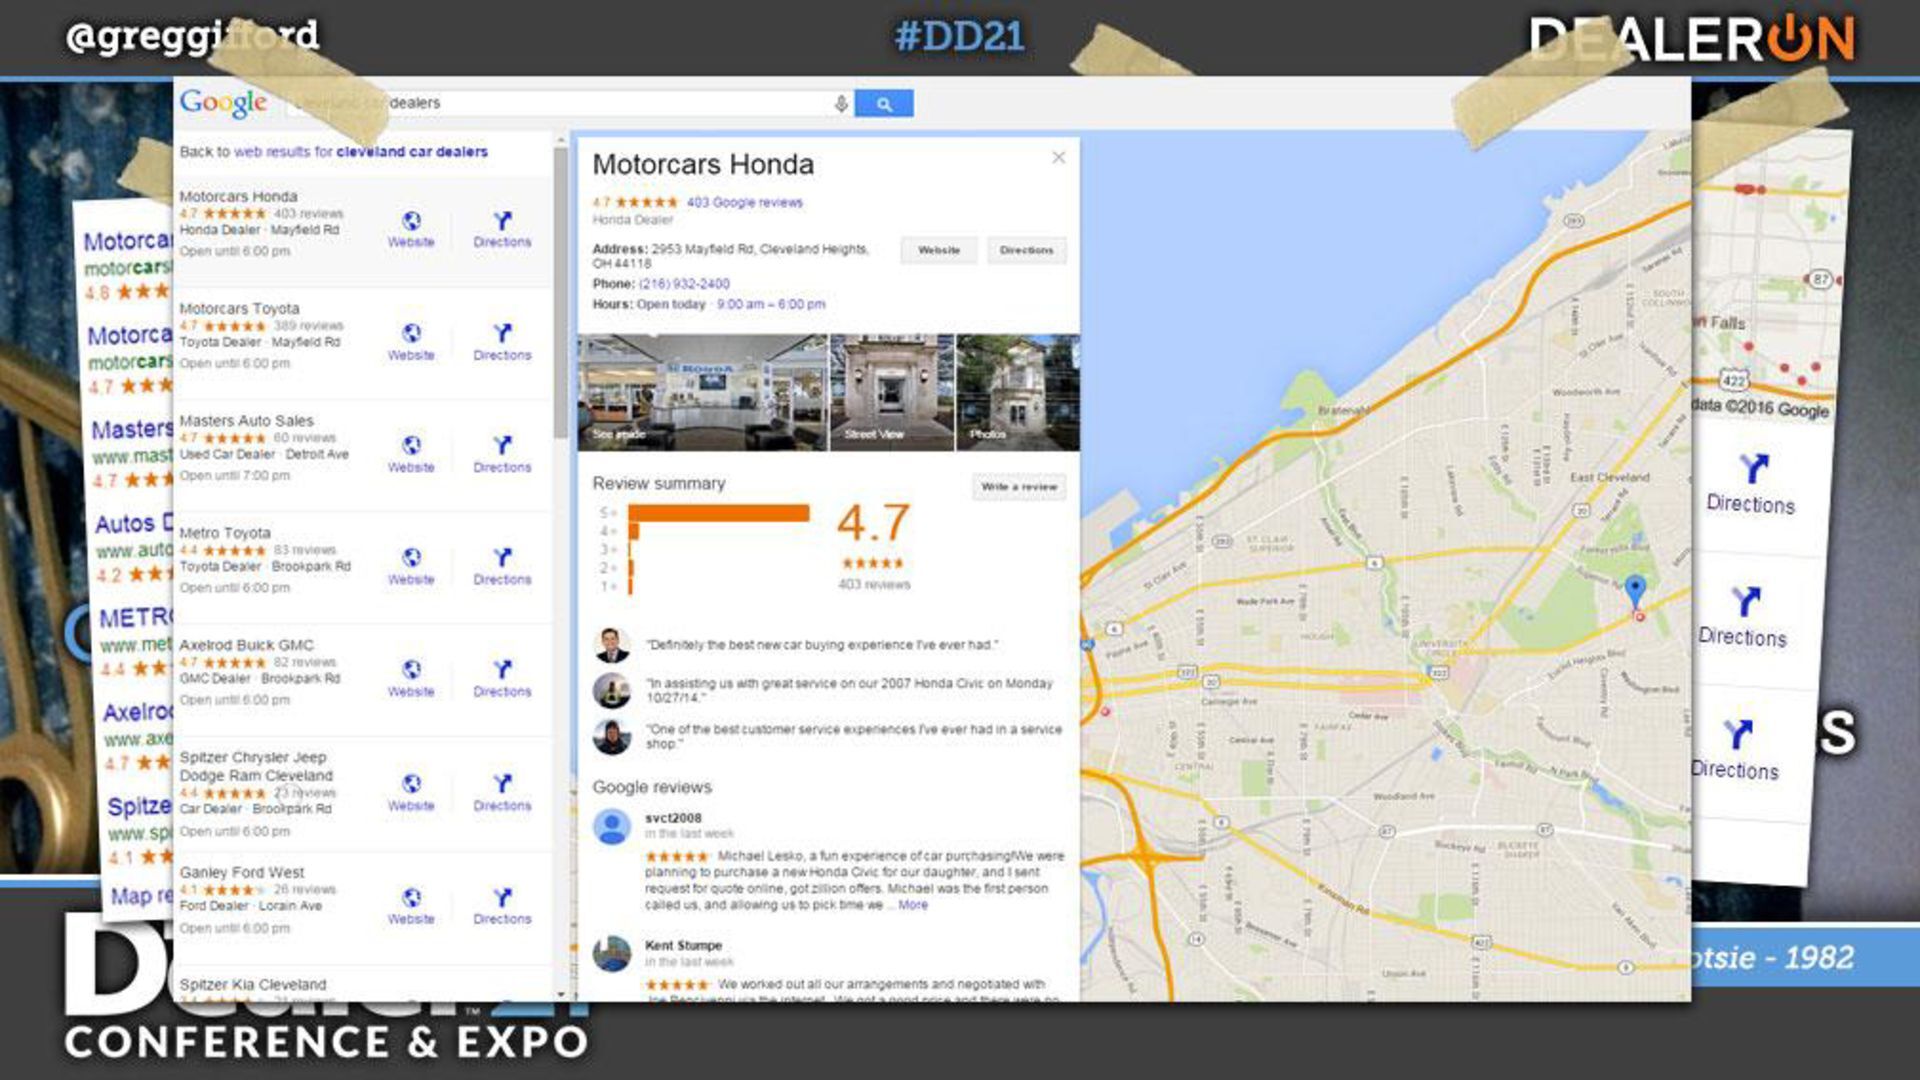Viewport: 1920px width, 1080px height.
Task: Open Street View thumbnail
Action: tap(892, 392)
